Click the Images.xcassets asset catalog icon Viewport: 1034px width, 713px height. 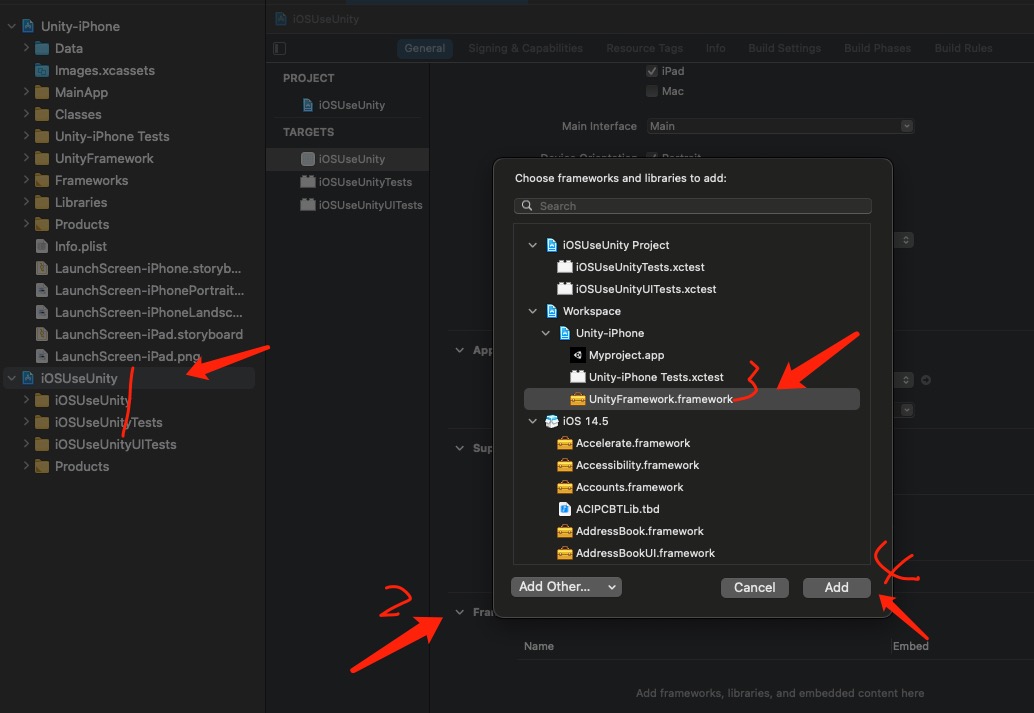tap(42, 71)
